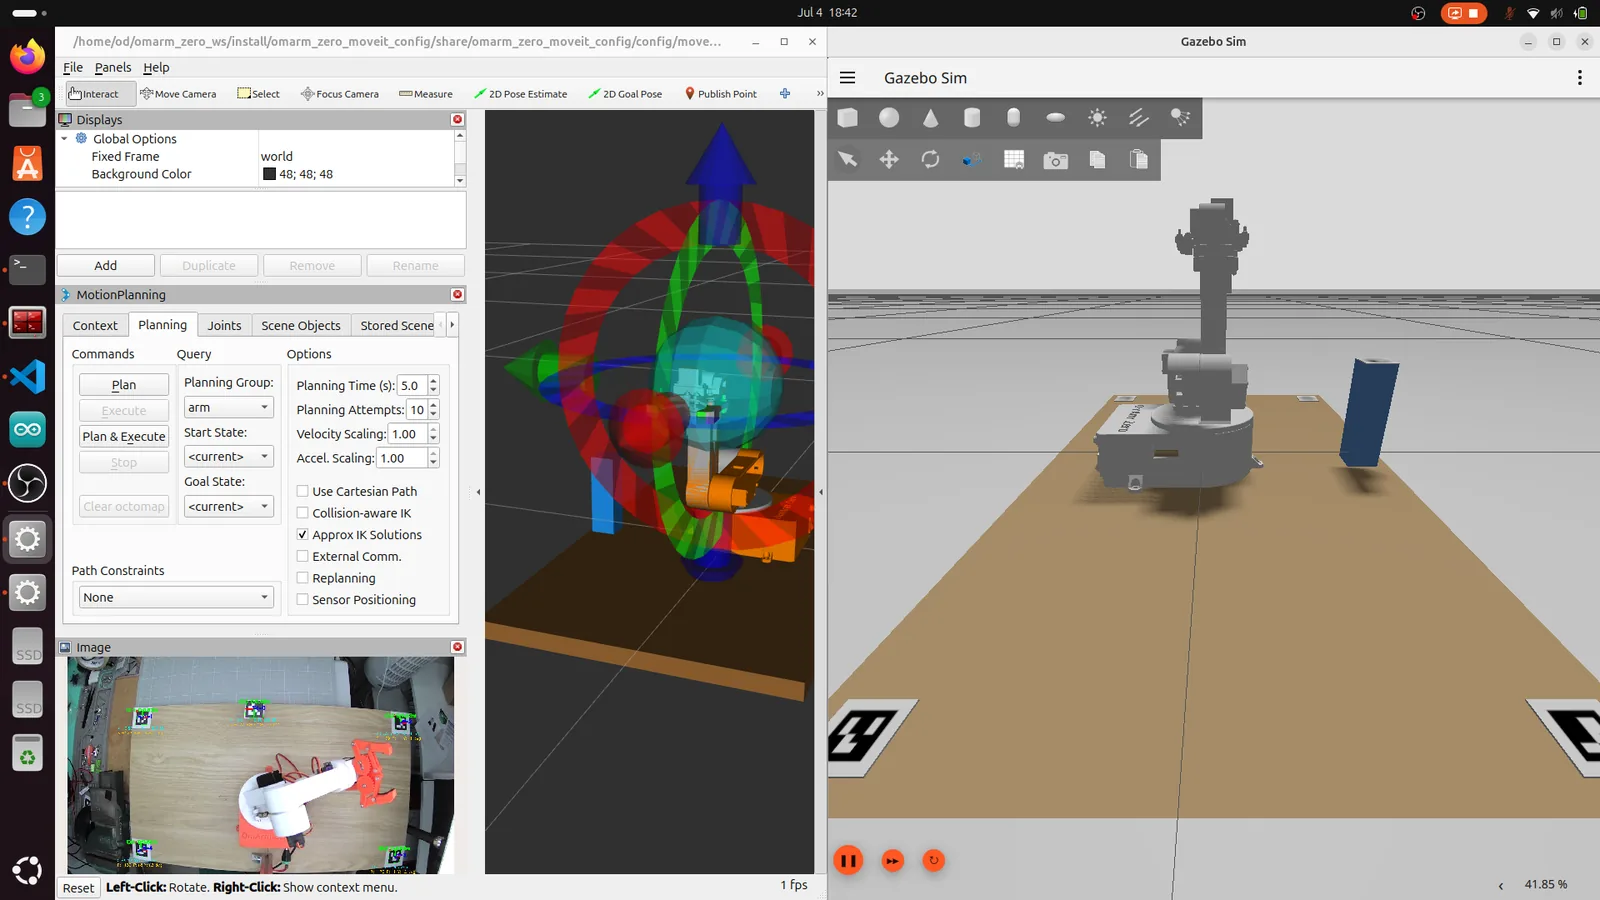Open the Gazebo hamburger menu
This screenshot has width=1600, height=900.
[x=848, y=78]
